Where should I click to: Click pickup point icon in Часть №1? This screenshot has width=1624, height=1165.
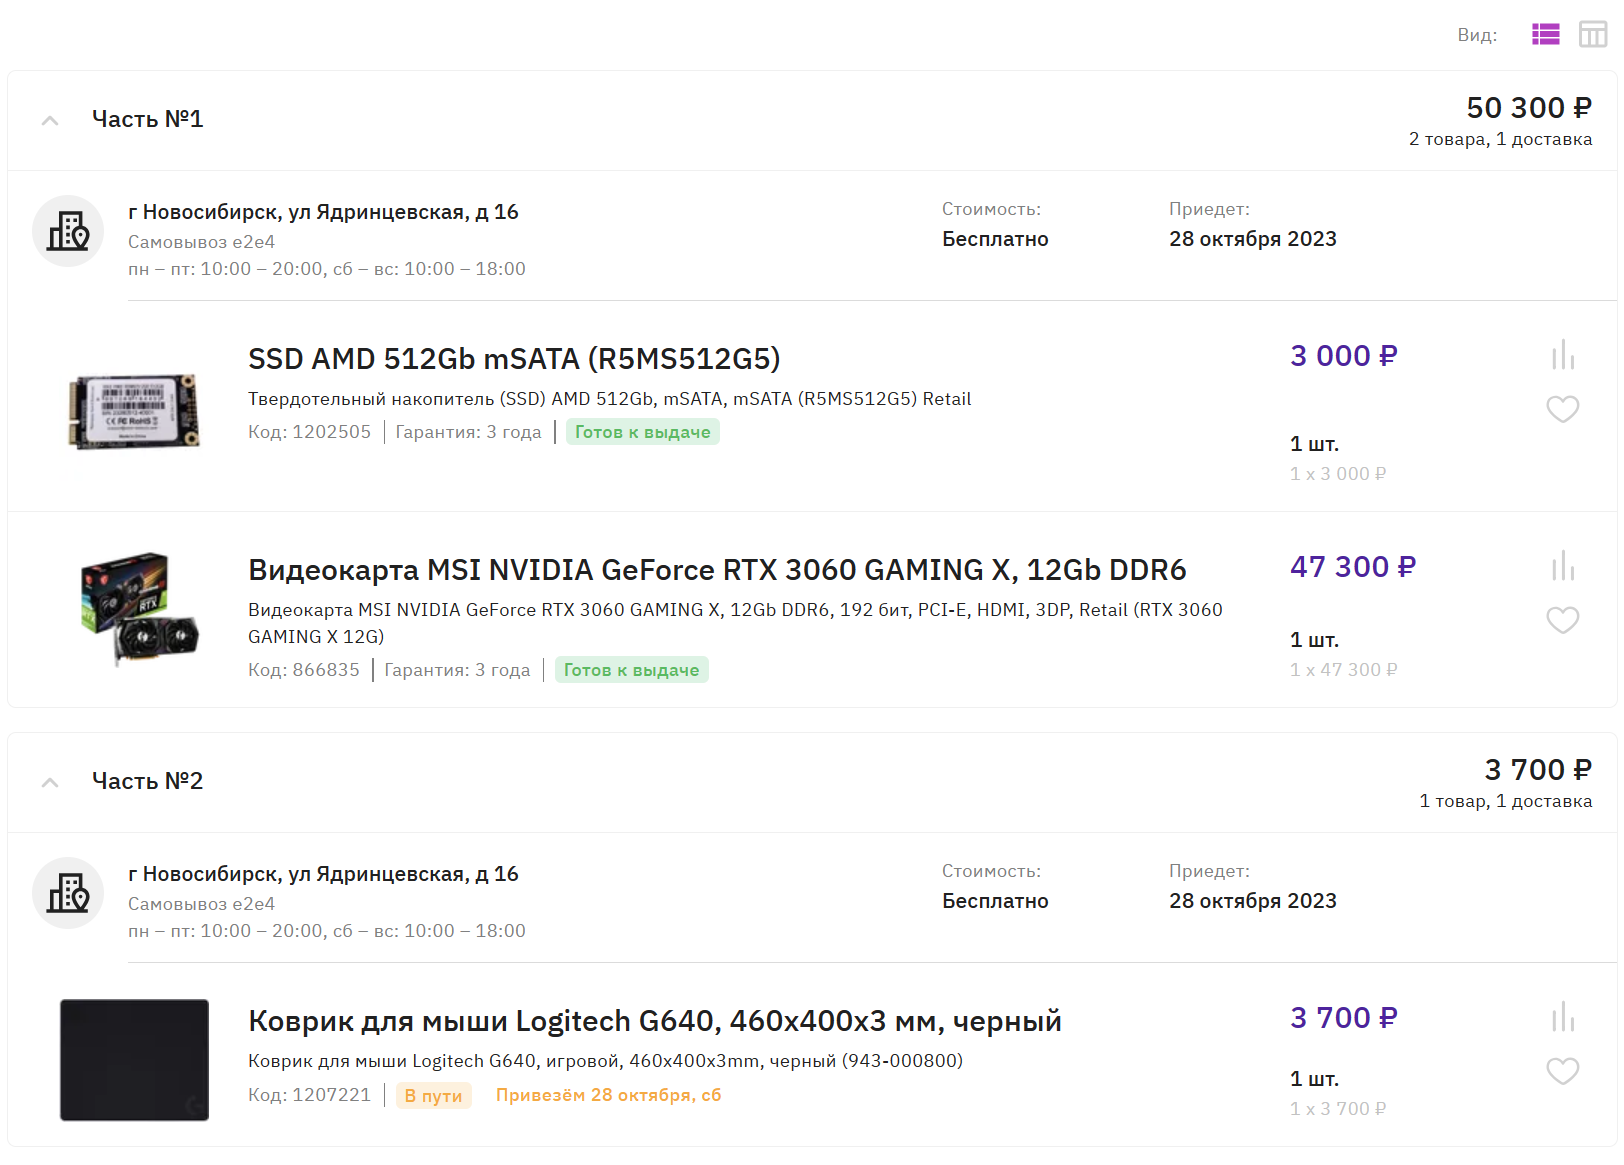[68, 231]
